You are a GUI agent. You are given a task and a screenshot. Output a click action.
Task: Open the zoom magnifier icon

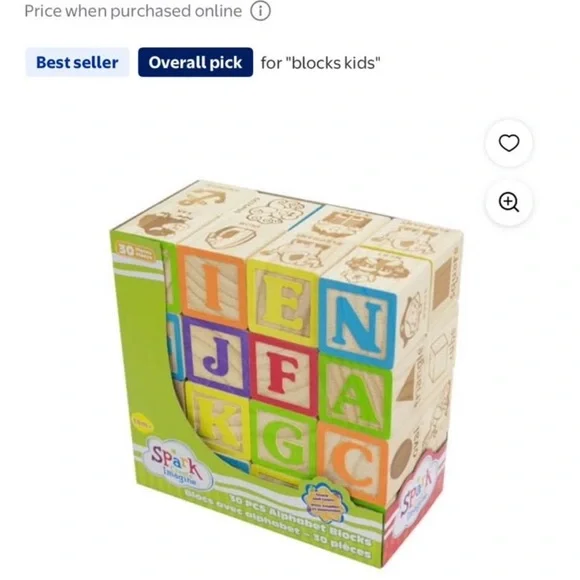click(x=509, y=202)
